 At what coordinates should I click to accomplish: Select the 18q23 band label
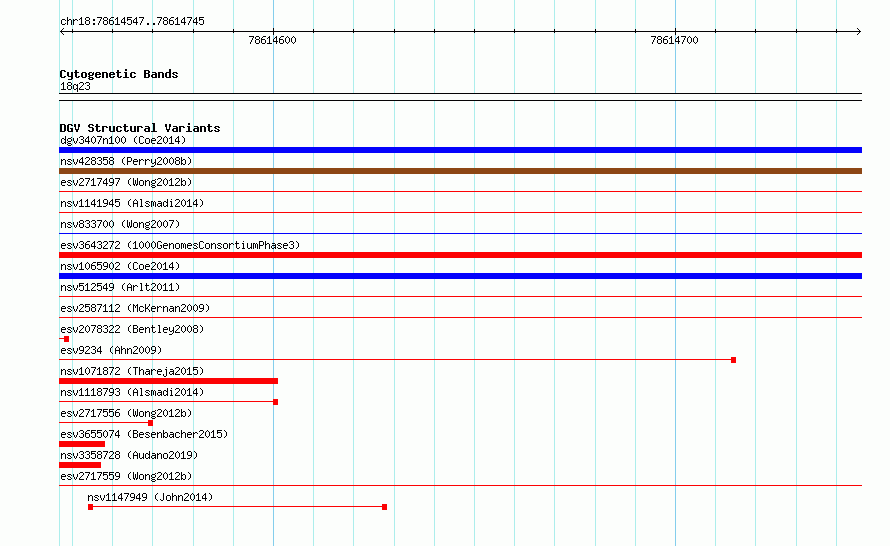75,86
